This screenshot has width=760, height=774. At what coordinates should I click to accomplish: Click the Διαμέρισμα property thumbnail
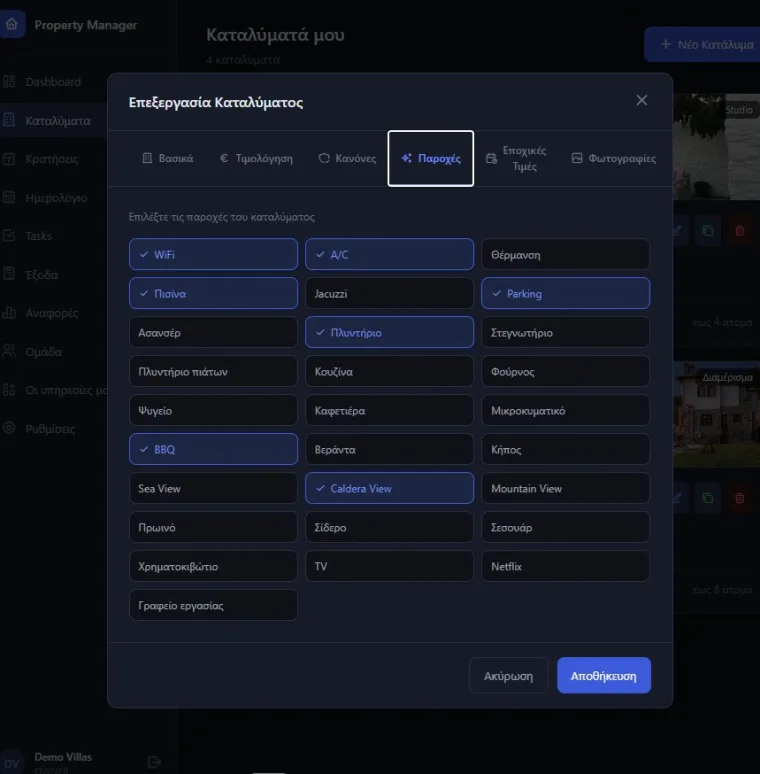tap(717, 415)
